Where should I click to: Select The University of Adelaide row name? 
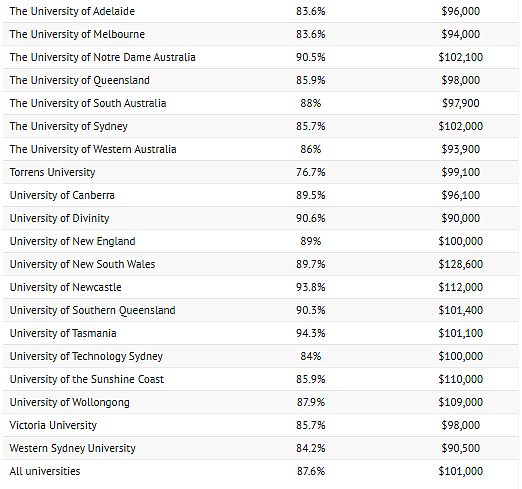[72, 11]
